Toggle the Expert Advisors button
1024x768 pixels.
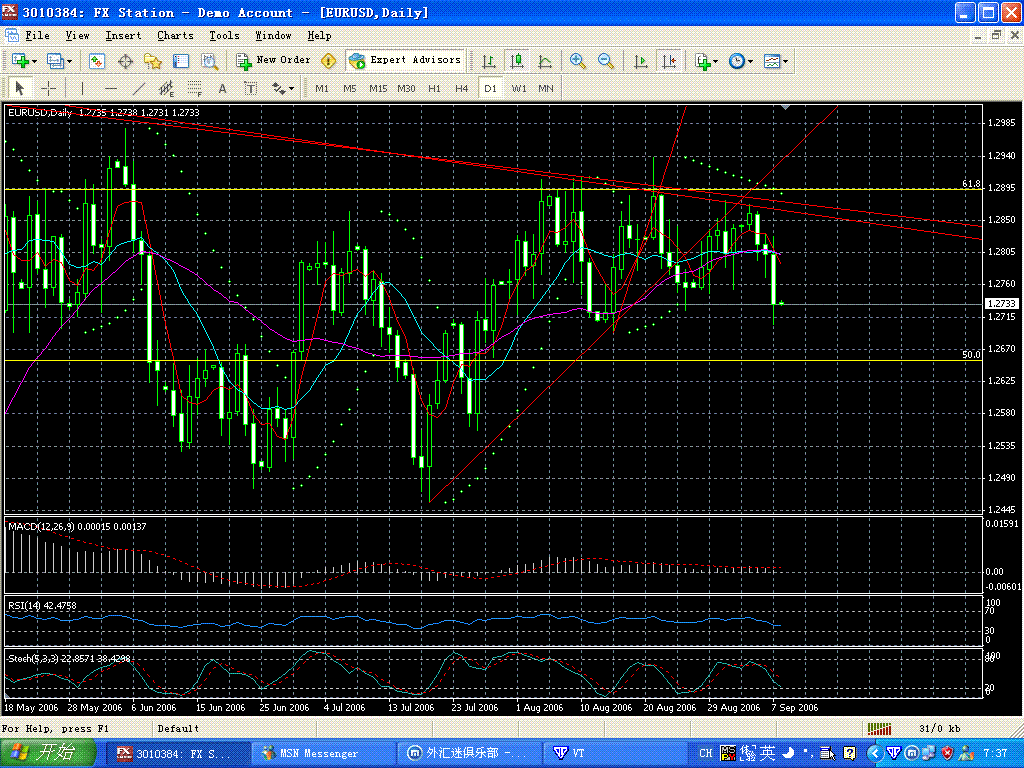405,60
